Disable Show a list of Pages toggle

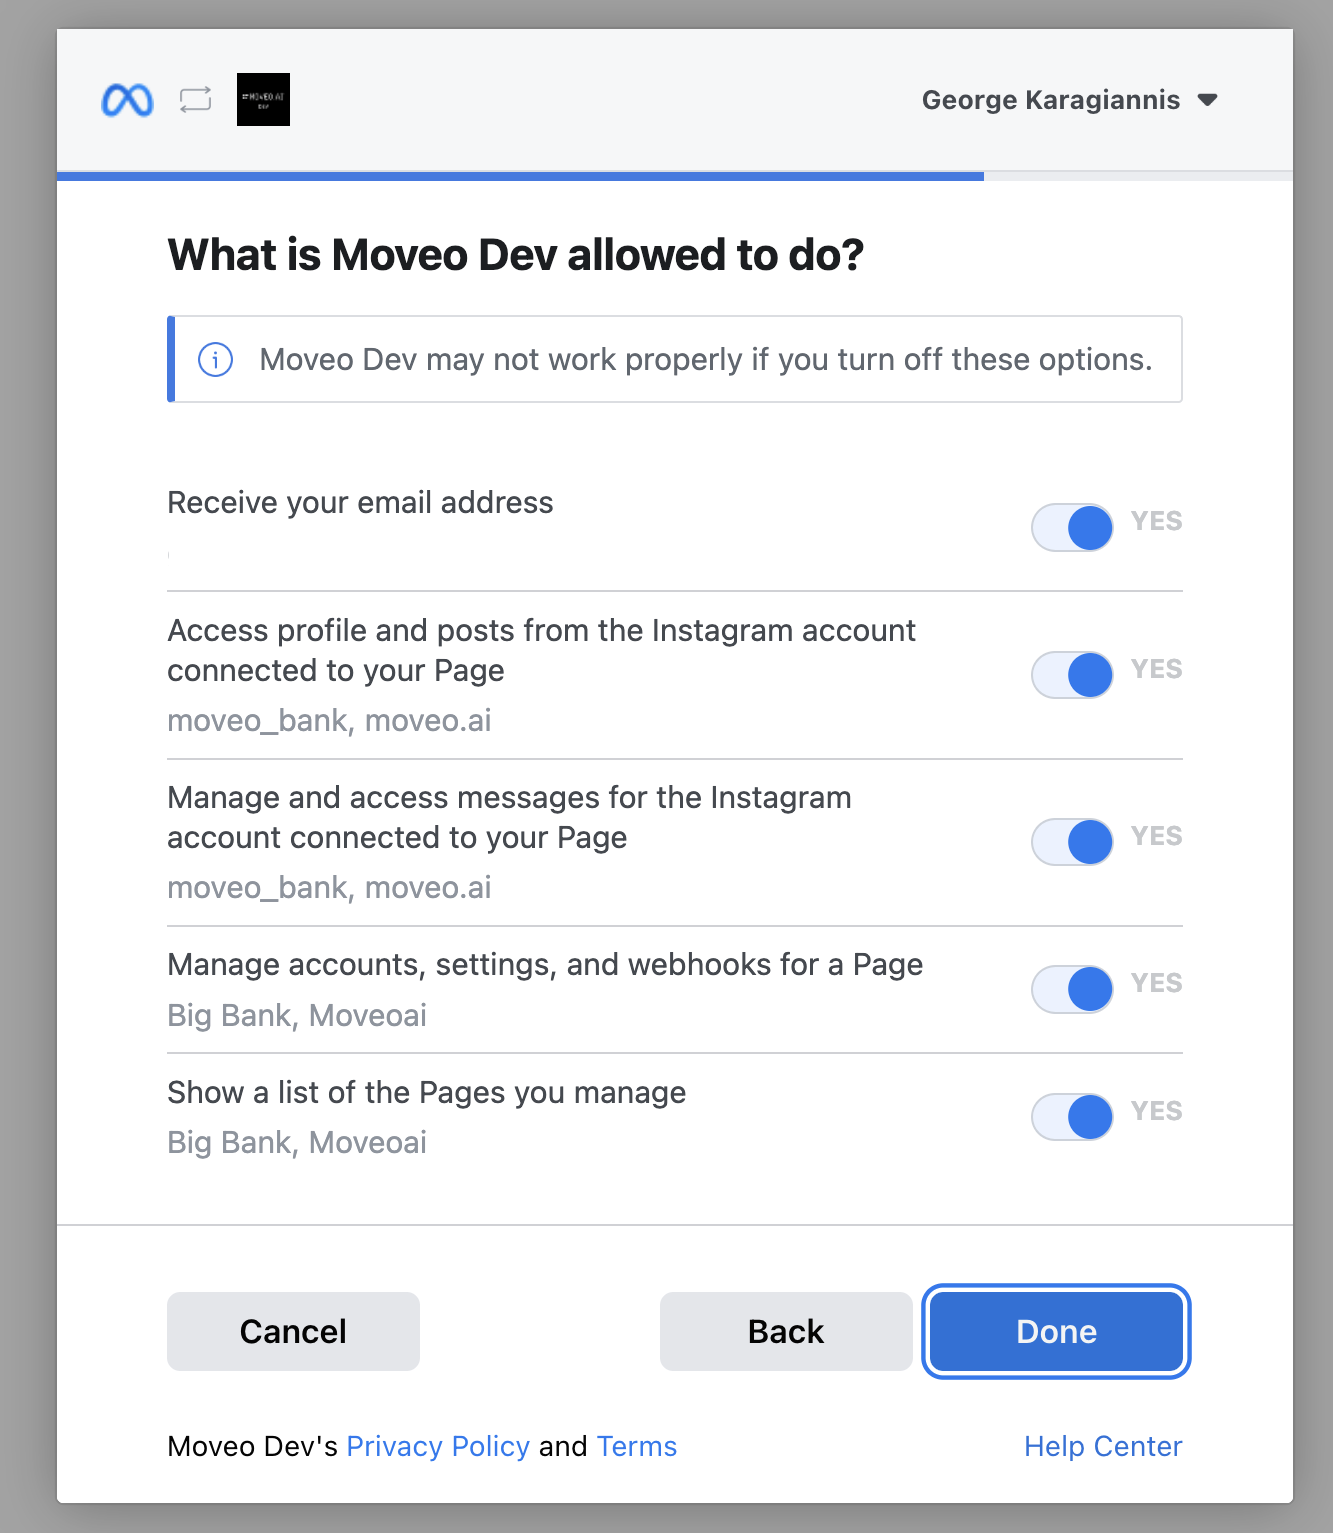1072,1117
